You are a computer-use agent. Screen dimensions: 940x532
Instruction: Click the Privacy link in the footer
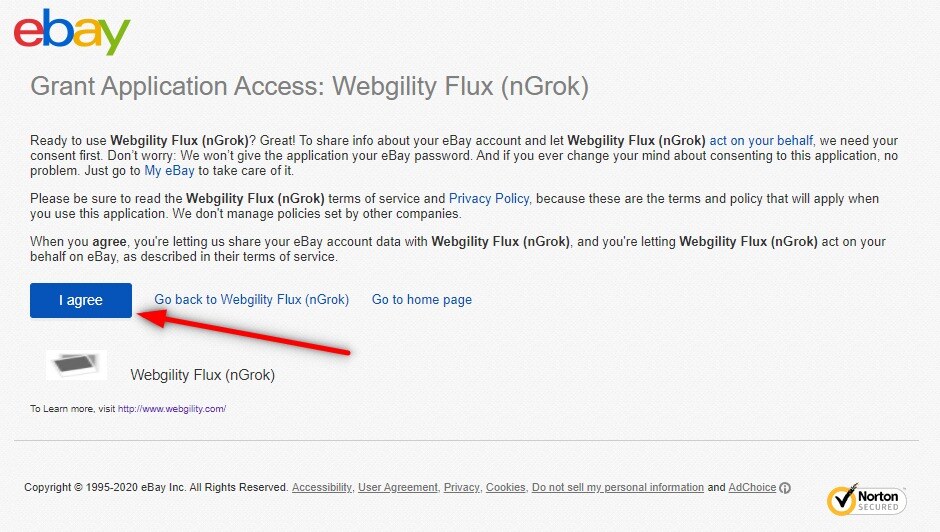coord(462,487)
